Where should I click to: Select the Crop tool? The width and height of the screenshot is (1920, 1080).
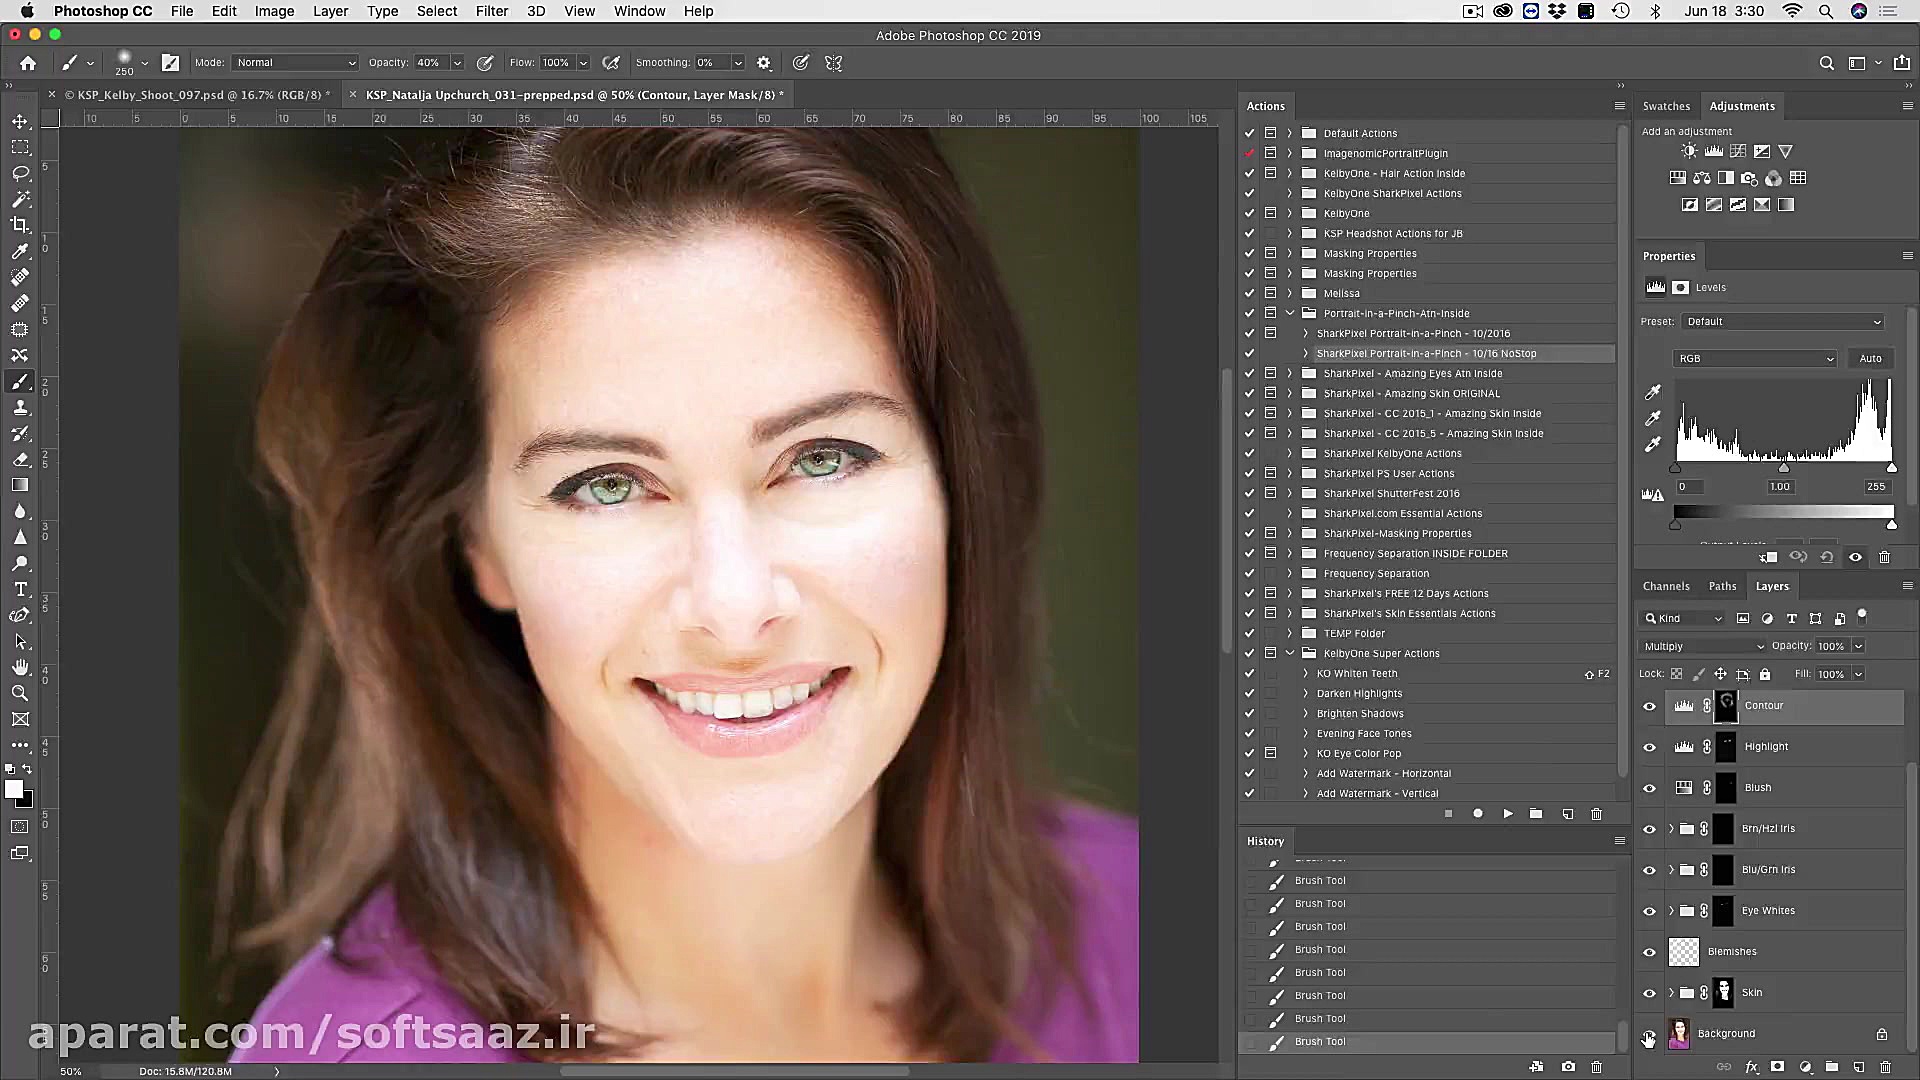point(20,225)
